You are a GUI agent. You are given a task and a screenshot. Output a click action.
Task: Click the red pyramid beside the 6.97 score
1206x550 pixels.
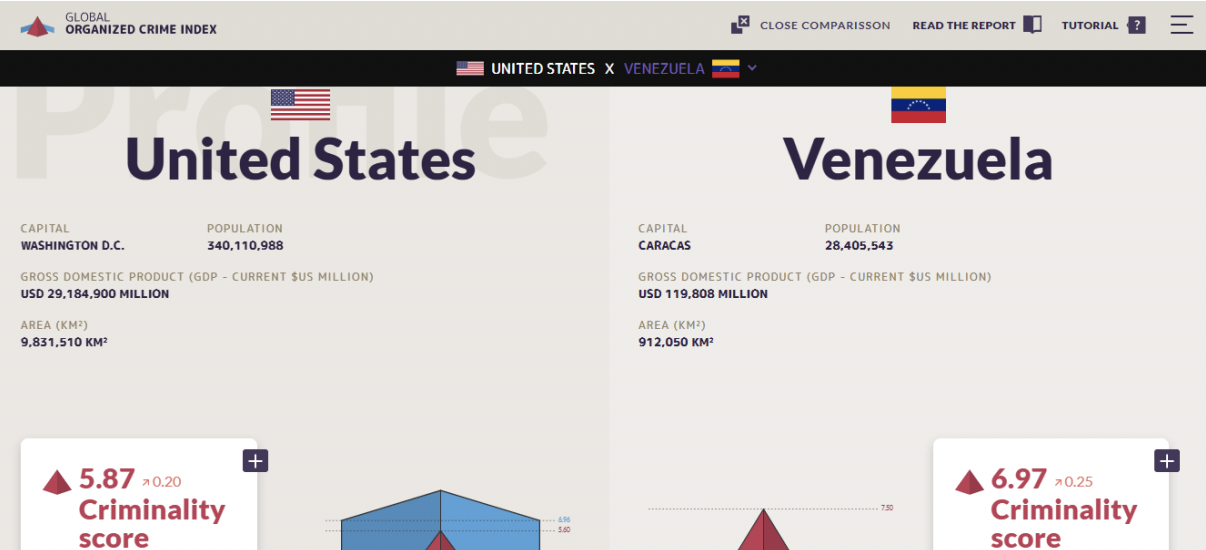969,482
